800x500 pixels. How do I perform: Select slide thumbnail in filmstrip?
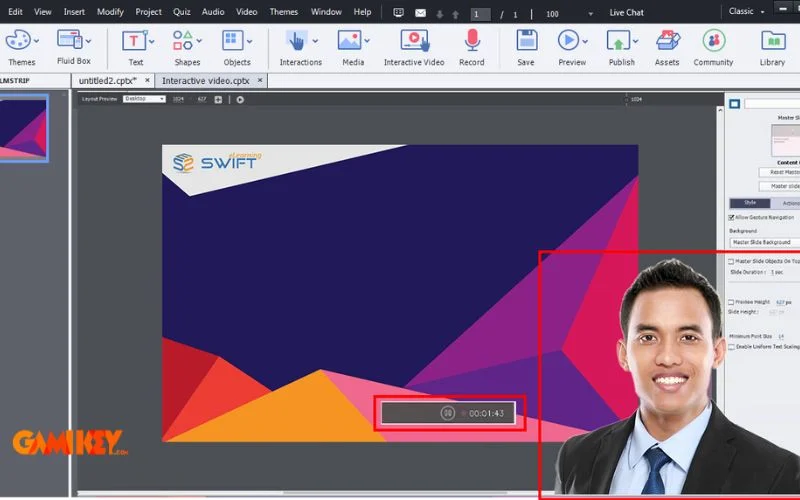point(23,128)
